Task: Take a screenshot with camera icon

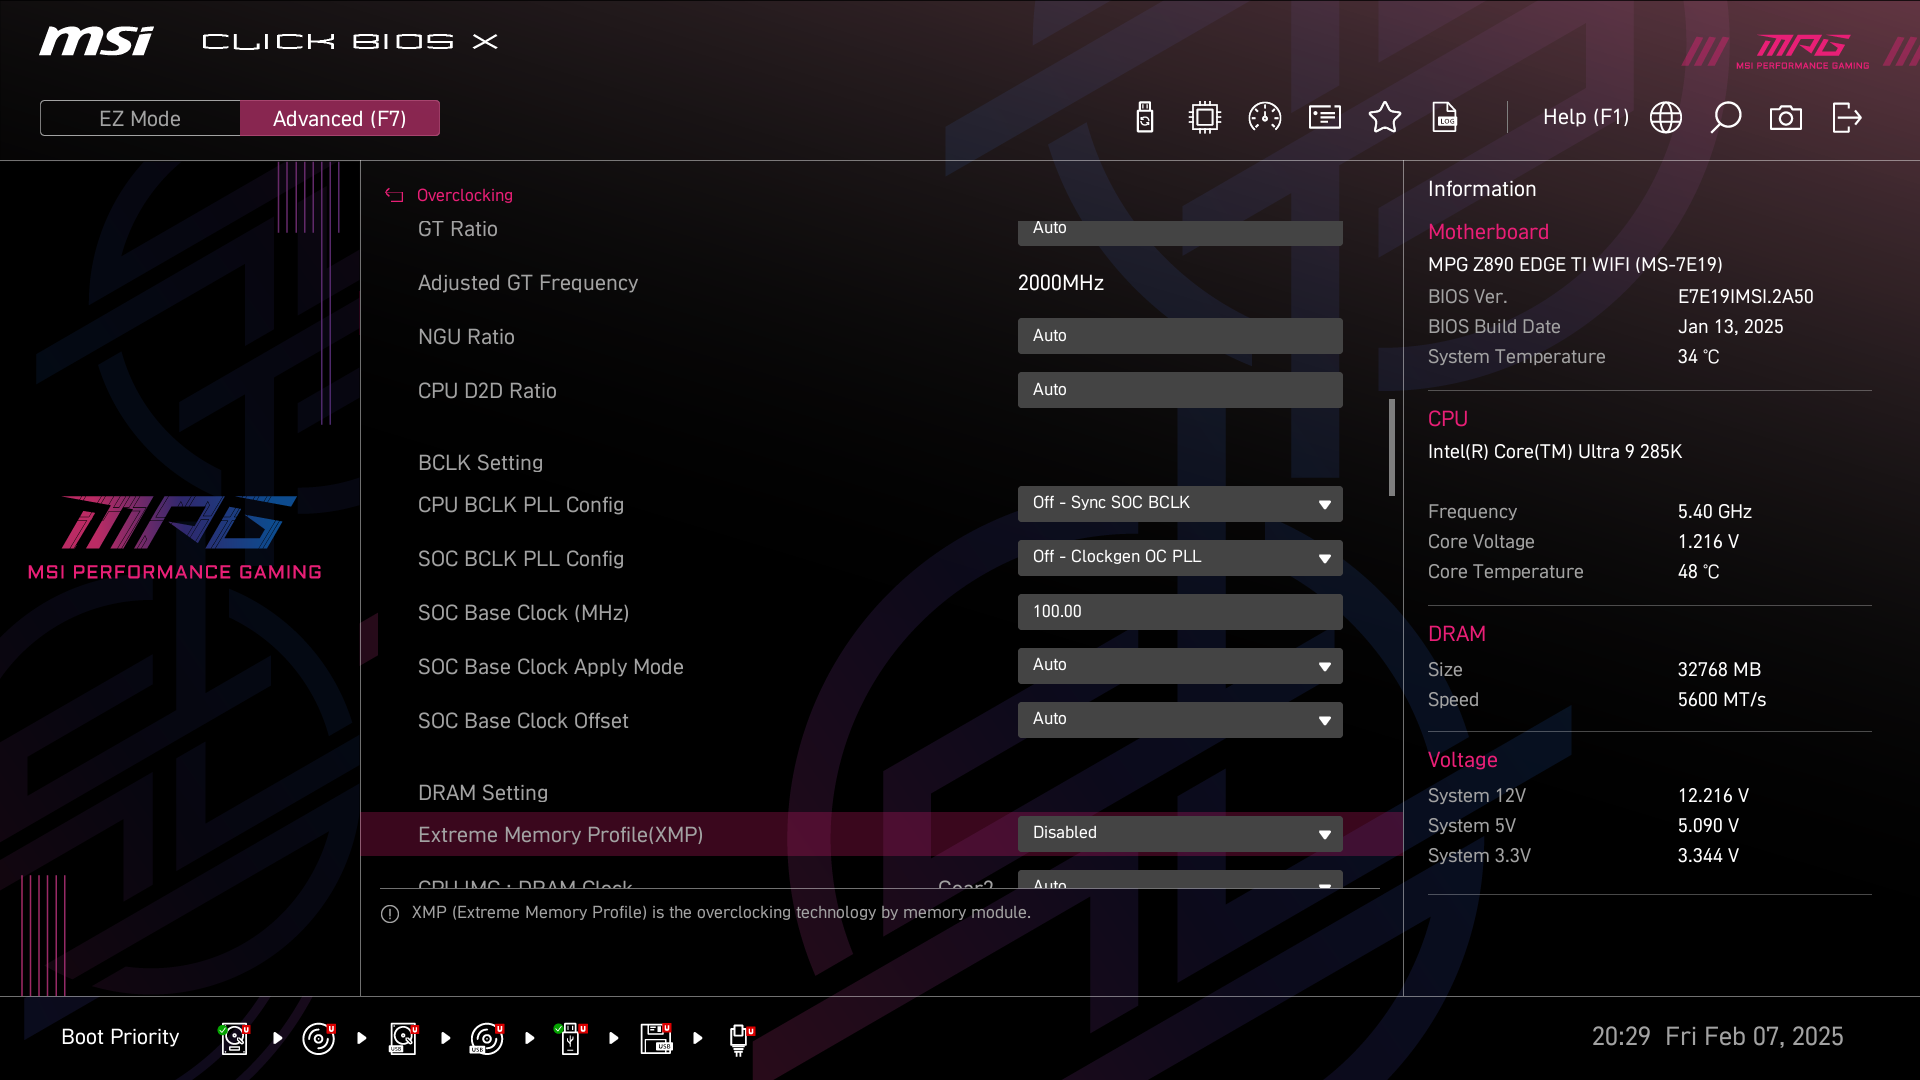Action: pos(1786,118)
